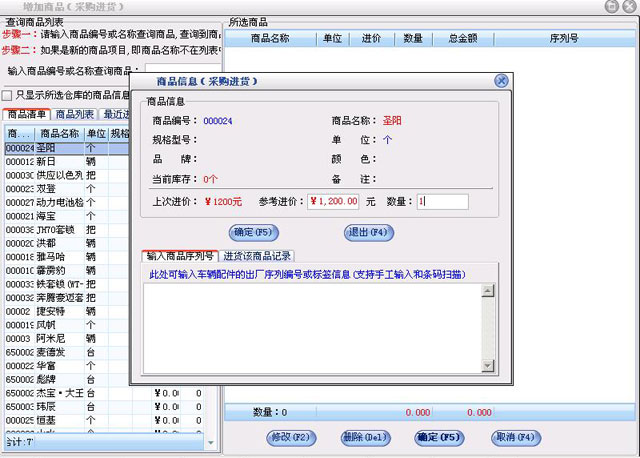The height and width of the screenshot is (458, 640).
Task: Click the 修改(F2) button
Action: (x=291, y=437)
